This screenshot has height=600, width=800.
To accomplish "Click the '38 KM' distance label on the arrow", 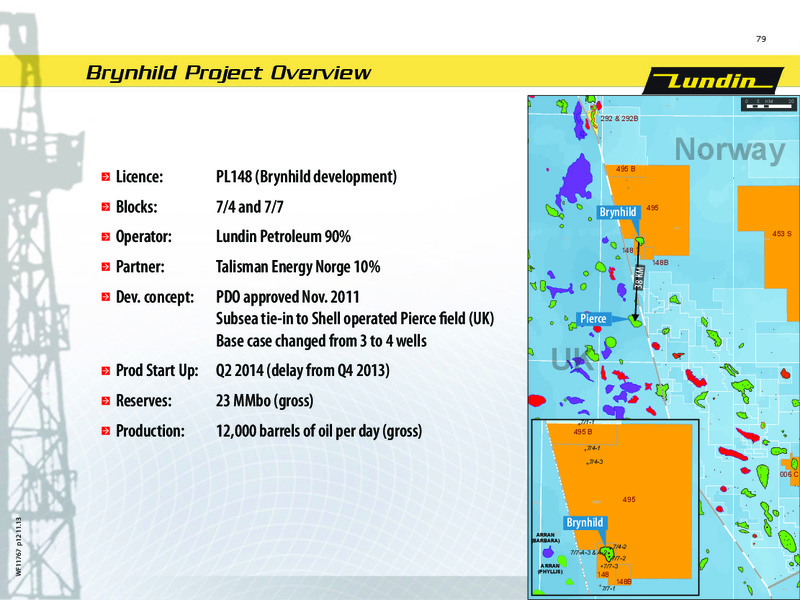I will click(x=640, y=277).
